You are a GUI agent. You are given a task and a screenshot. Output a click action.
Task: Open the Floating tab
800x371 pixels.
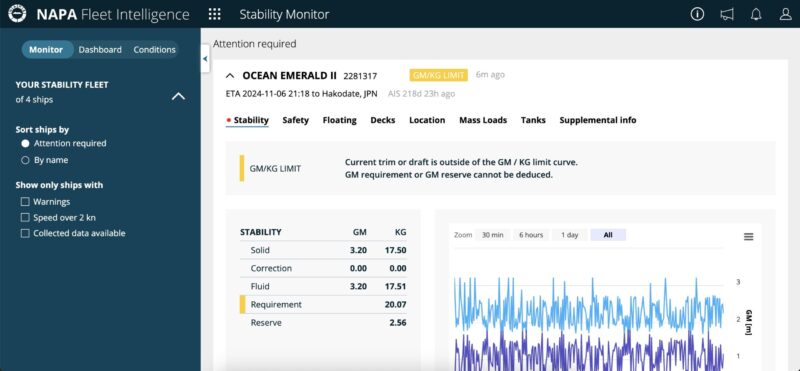tap(339, 120)
